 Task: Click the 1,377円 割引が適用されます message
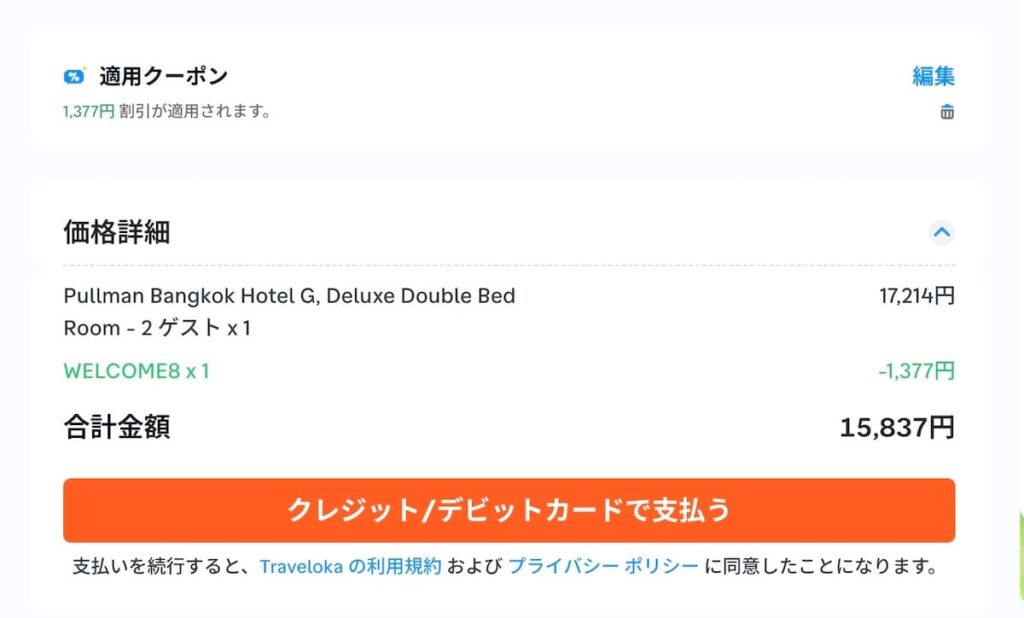(167, 111)
